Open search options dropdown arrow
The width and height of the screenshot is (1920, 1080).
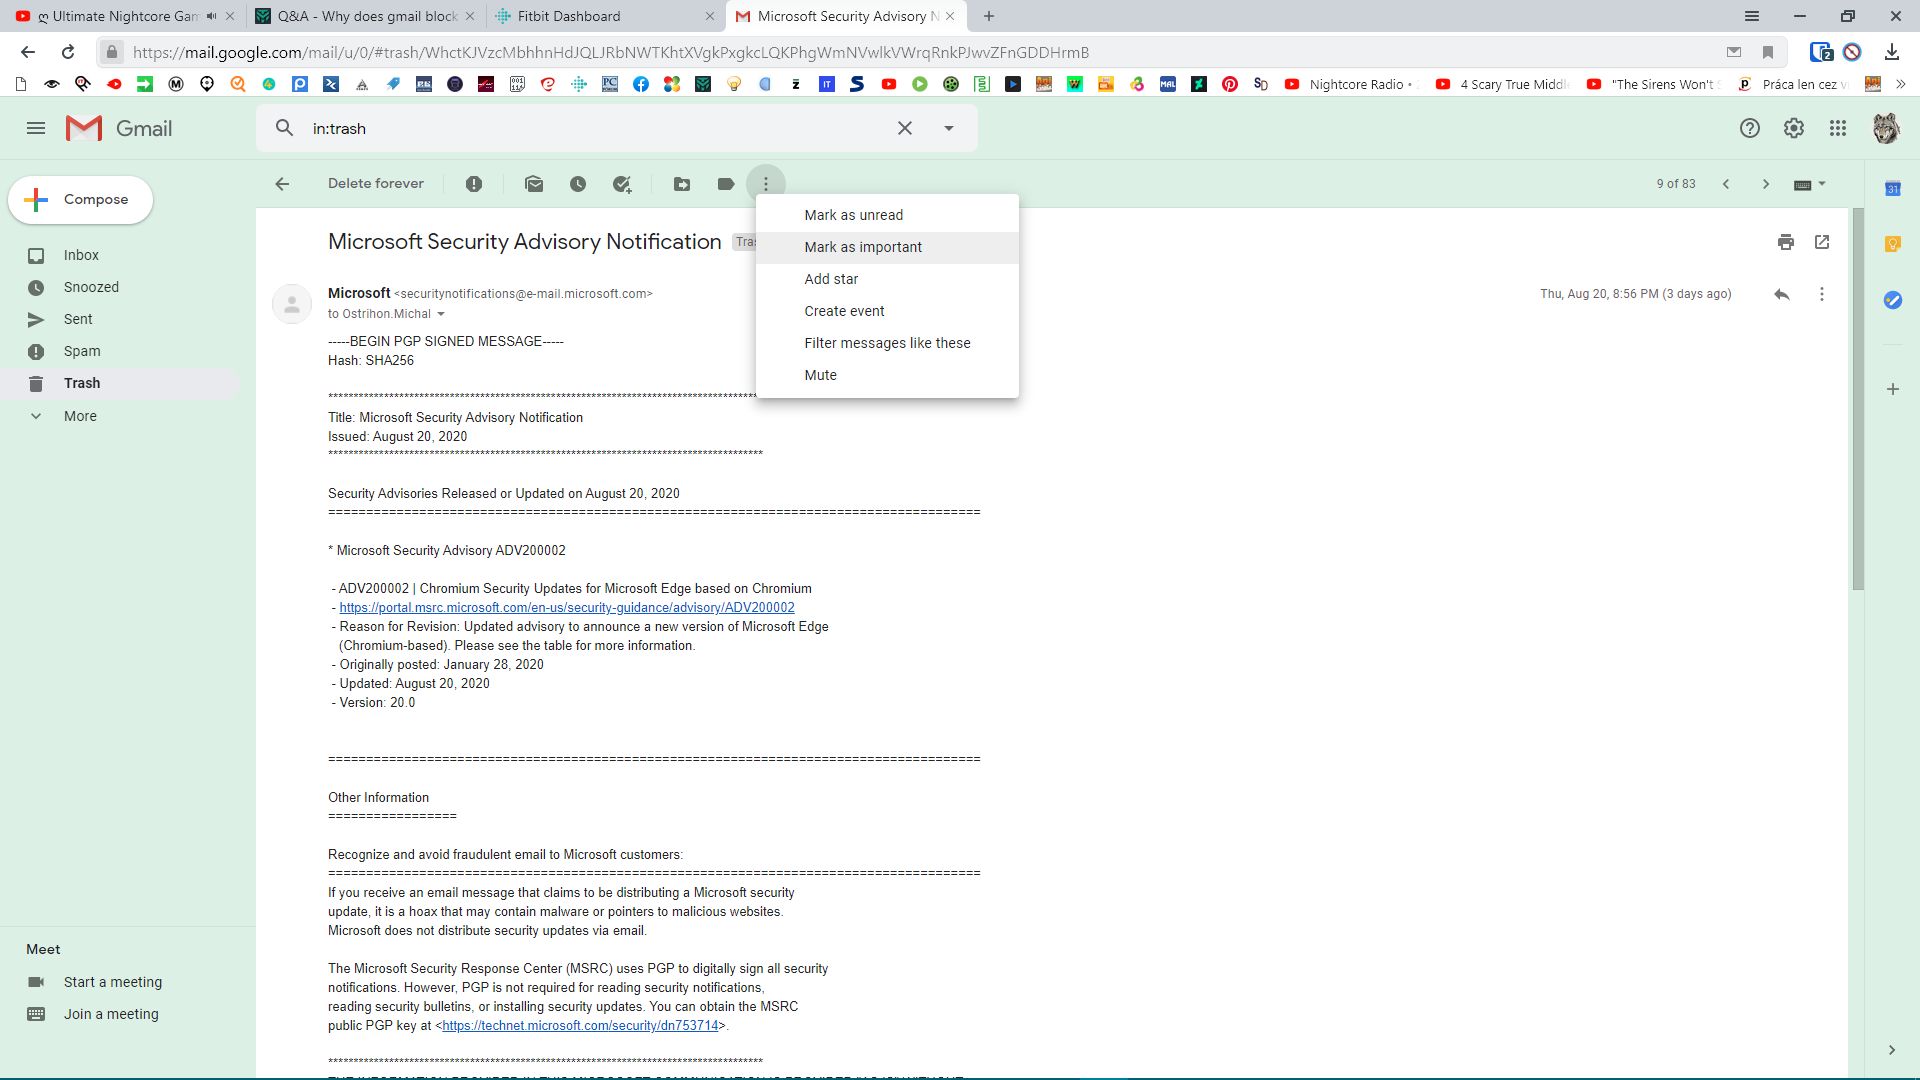948,128
